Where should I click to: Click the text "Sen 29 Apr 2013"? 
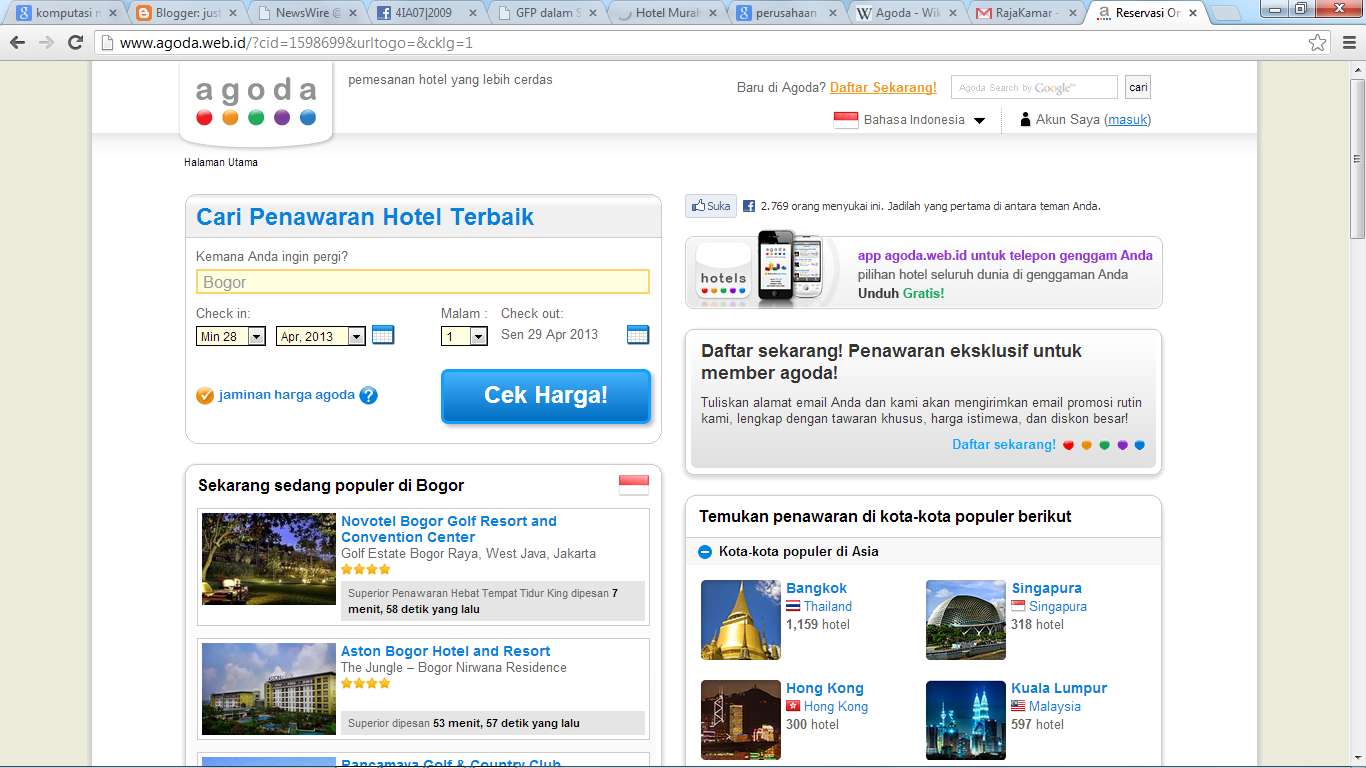[x=550, y=334]
